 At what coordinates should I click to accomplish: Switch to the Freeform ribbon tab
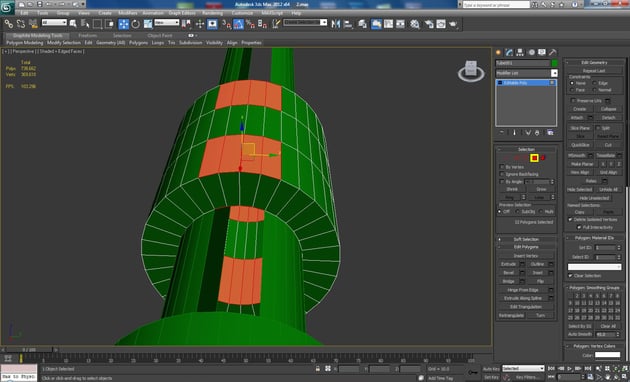pos(87,35)
